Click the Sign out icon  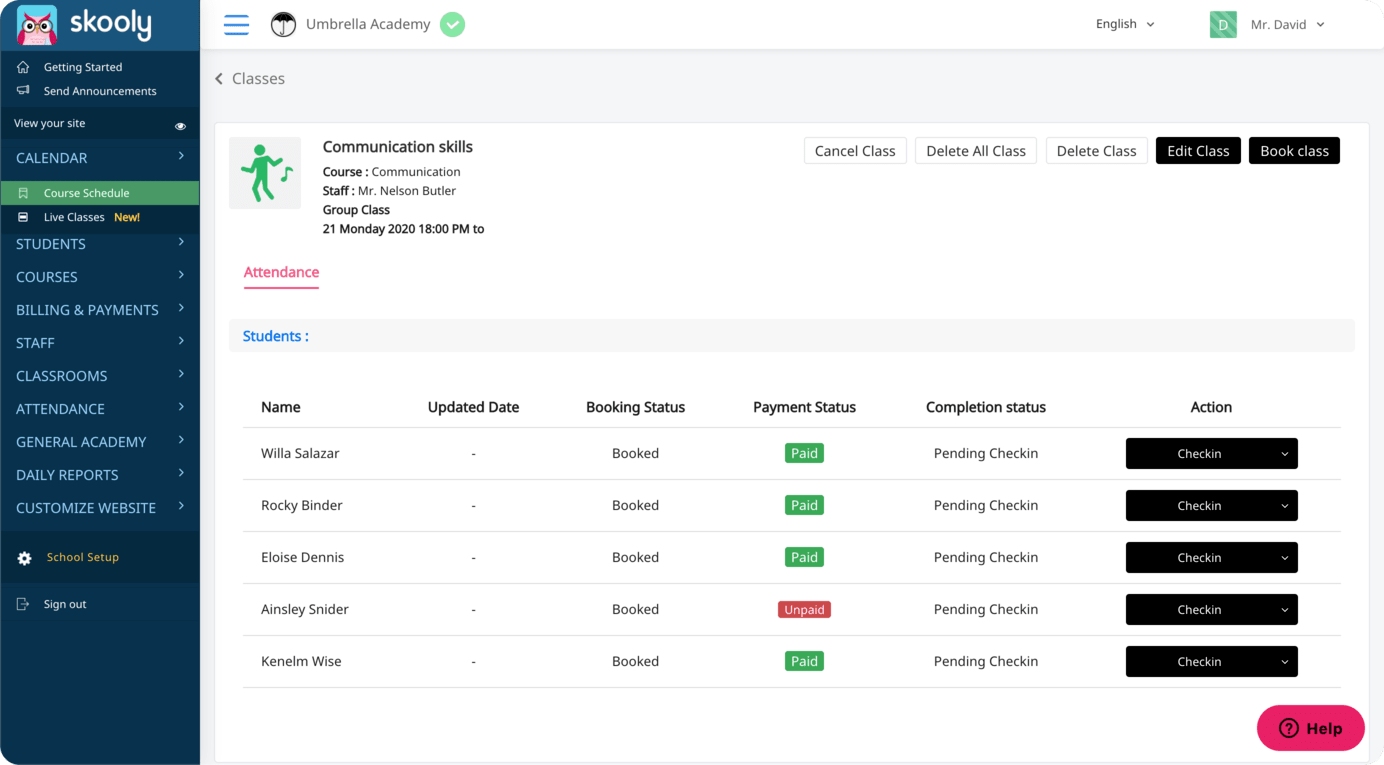click(24, 604)
